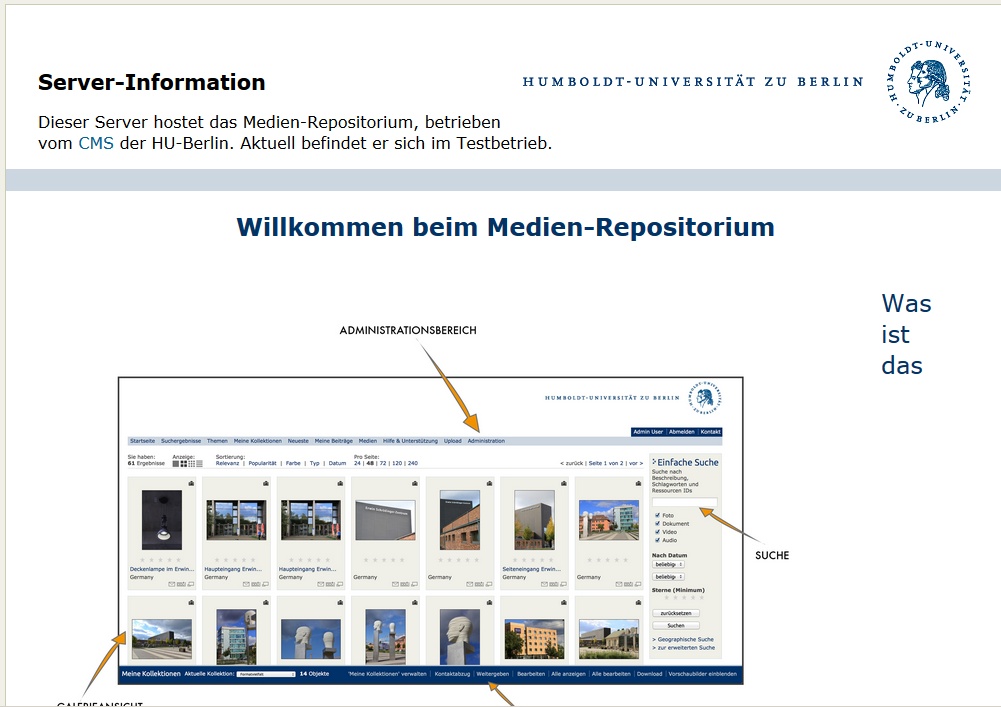1001x707 pixels.
Task: Sort results by Datum
Action: pos(338,463)
